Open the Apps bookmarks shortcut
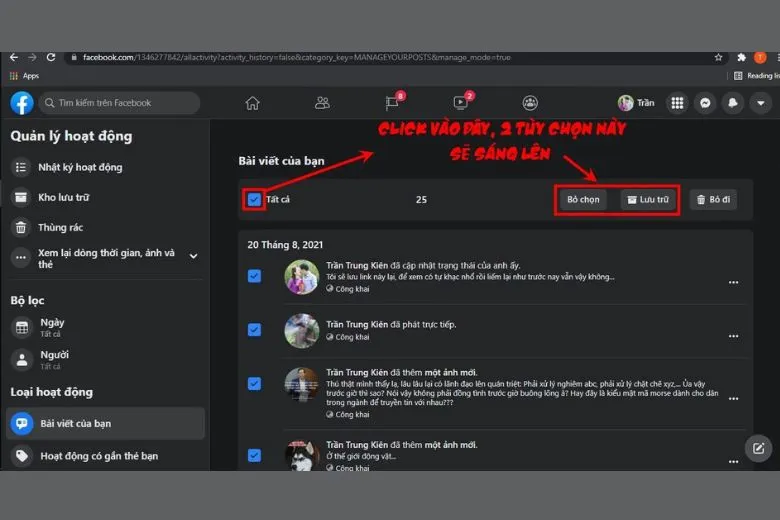Screen dimensions: 780x520 click(24, 76)
